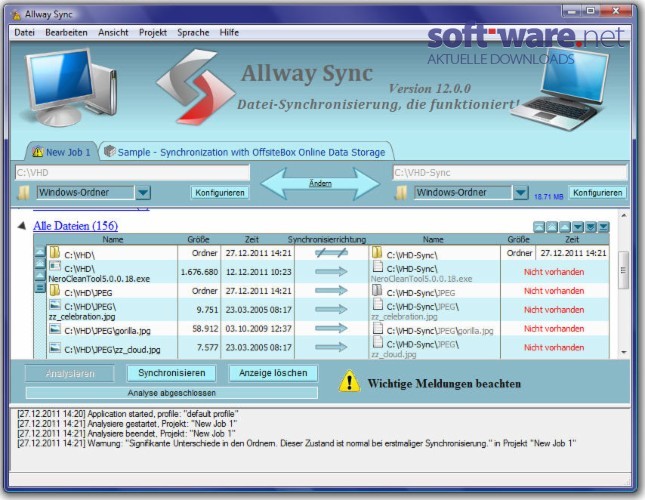Click the image file icon of C:\VHD\JPEG\gorilla.jpg
Image resolution: width=645 pixels, height=500 pixels.
55,329
